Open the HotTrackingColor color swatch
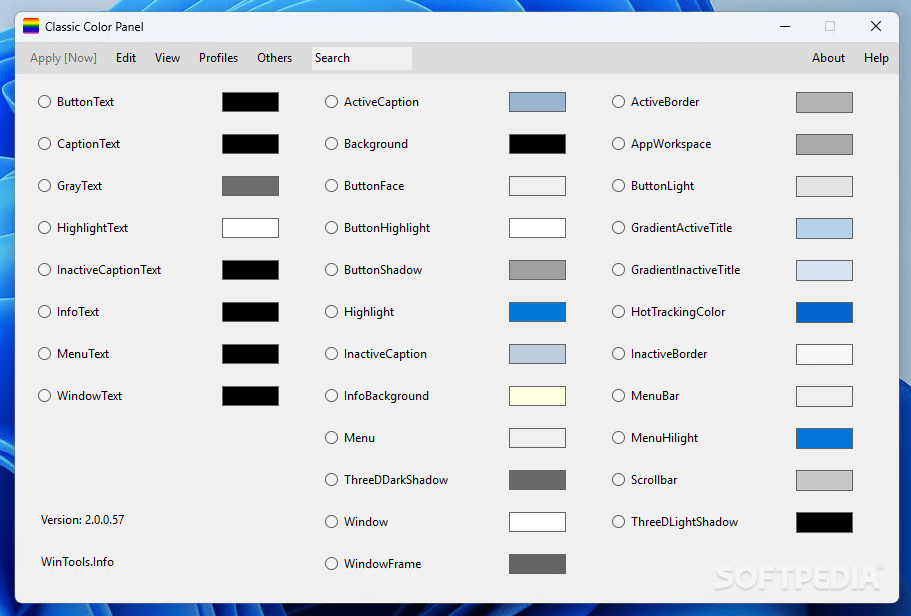 [x=824, y=312]
